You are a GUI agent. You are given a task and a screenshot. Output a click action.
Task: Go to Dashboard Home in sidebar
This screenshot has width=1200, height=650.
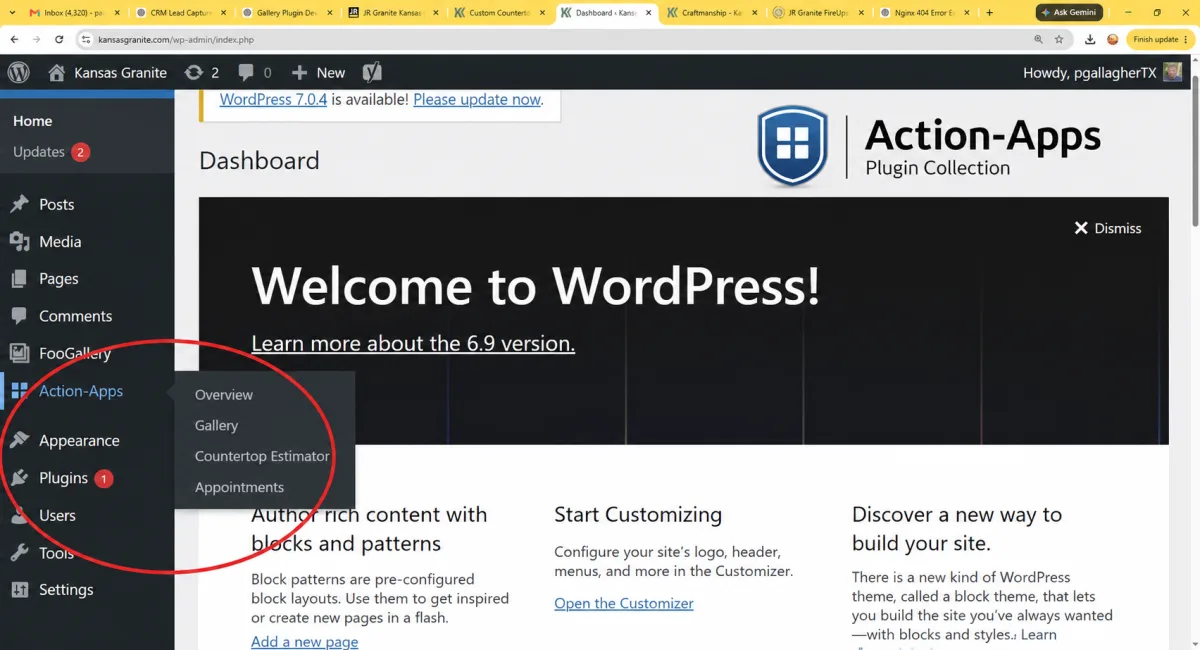[x=33, y=120]
